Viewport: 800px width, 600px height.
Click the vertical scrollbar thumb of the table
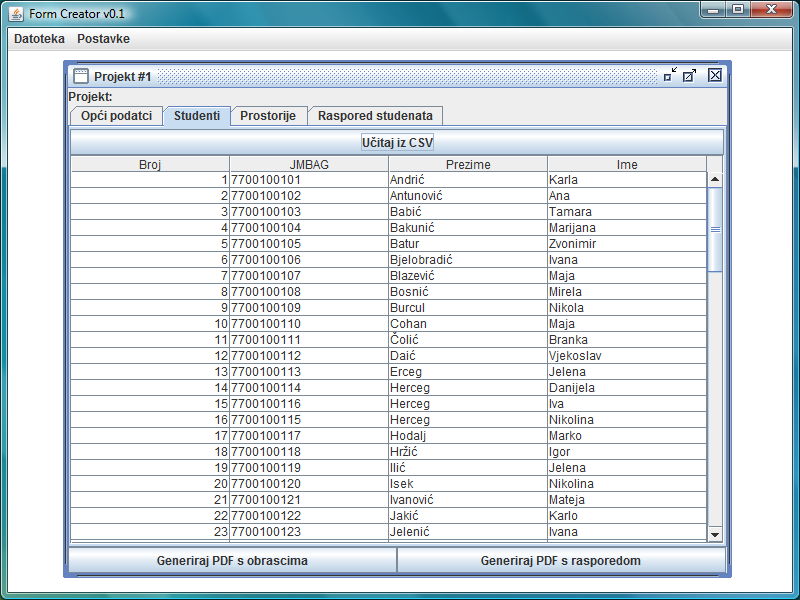714,229
